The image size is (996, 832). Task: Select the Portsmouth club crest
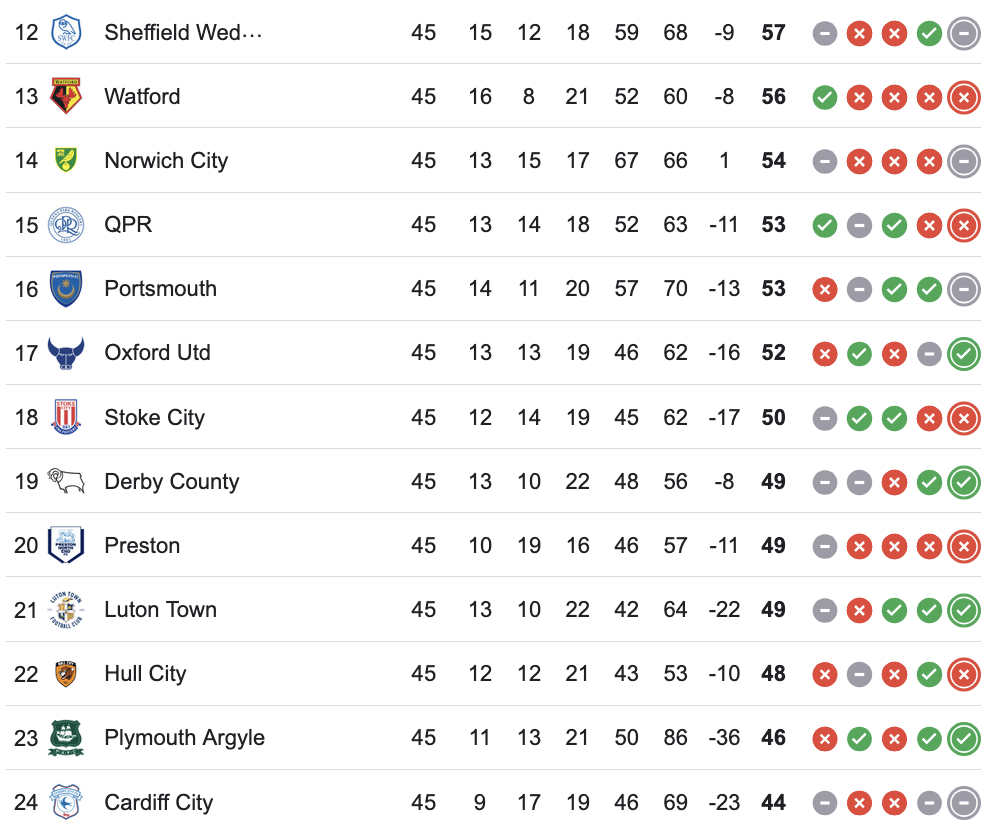[x=66, y=289]
